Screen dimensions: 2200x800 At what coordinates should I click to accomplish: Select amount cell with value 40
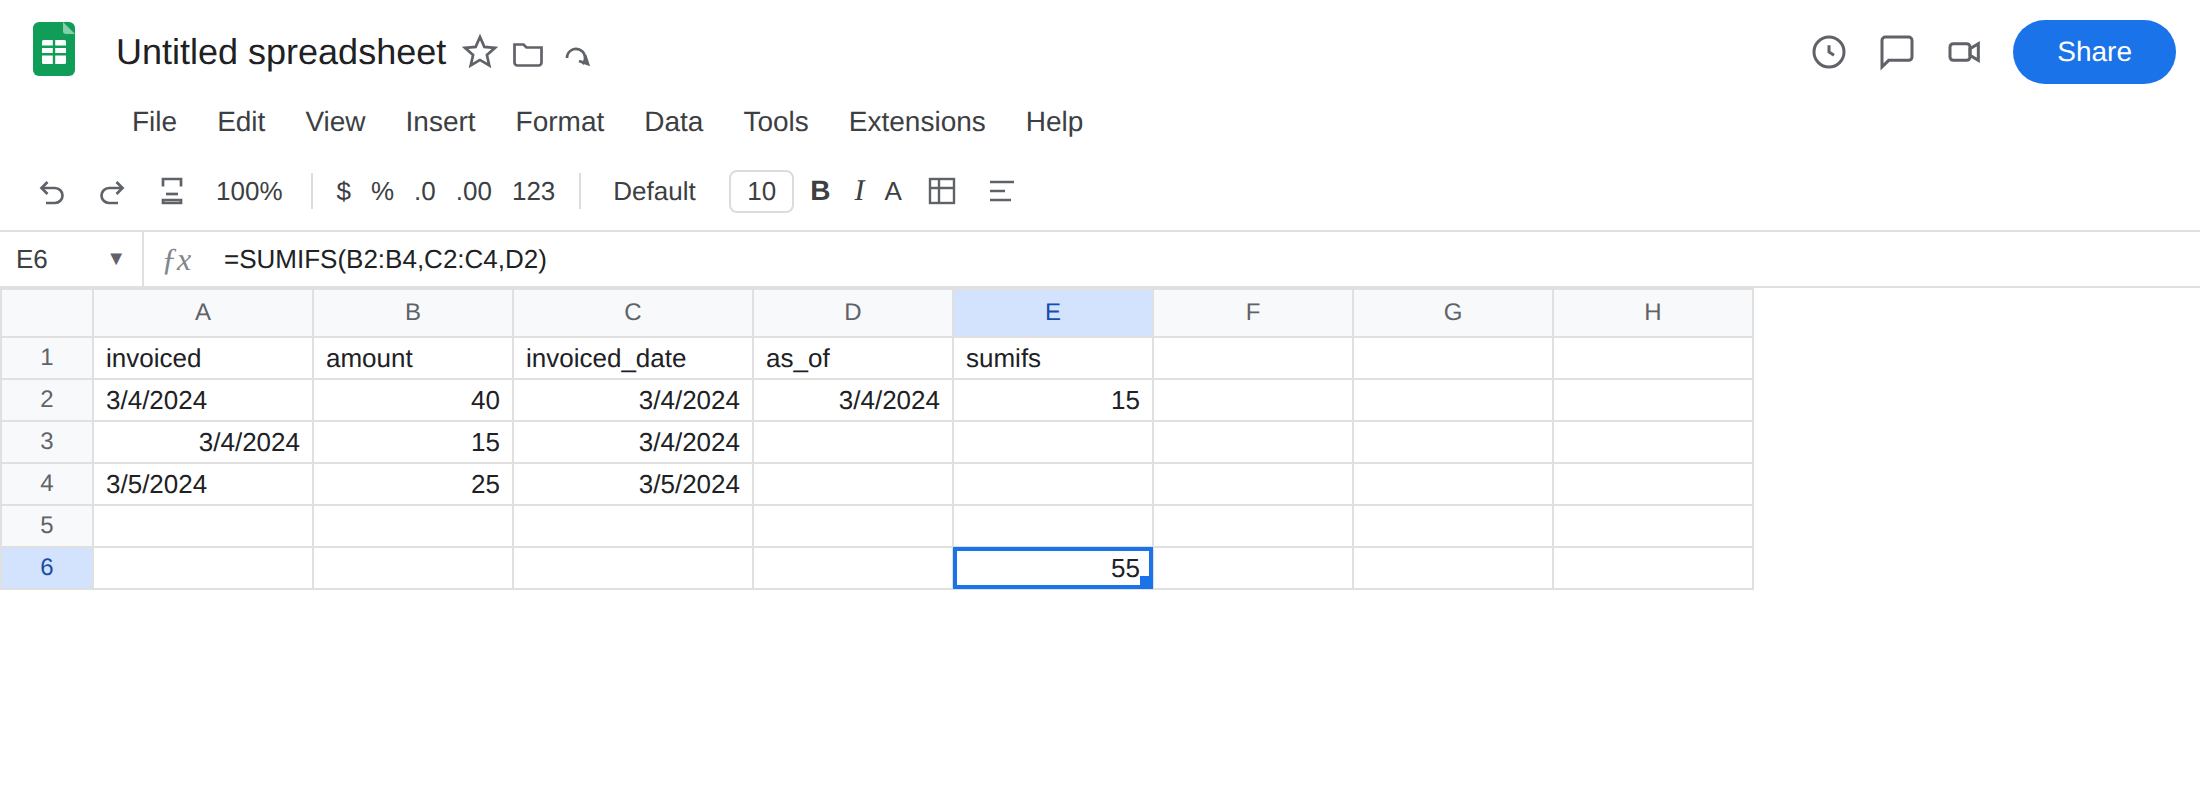pos(413,400)
